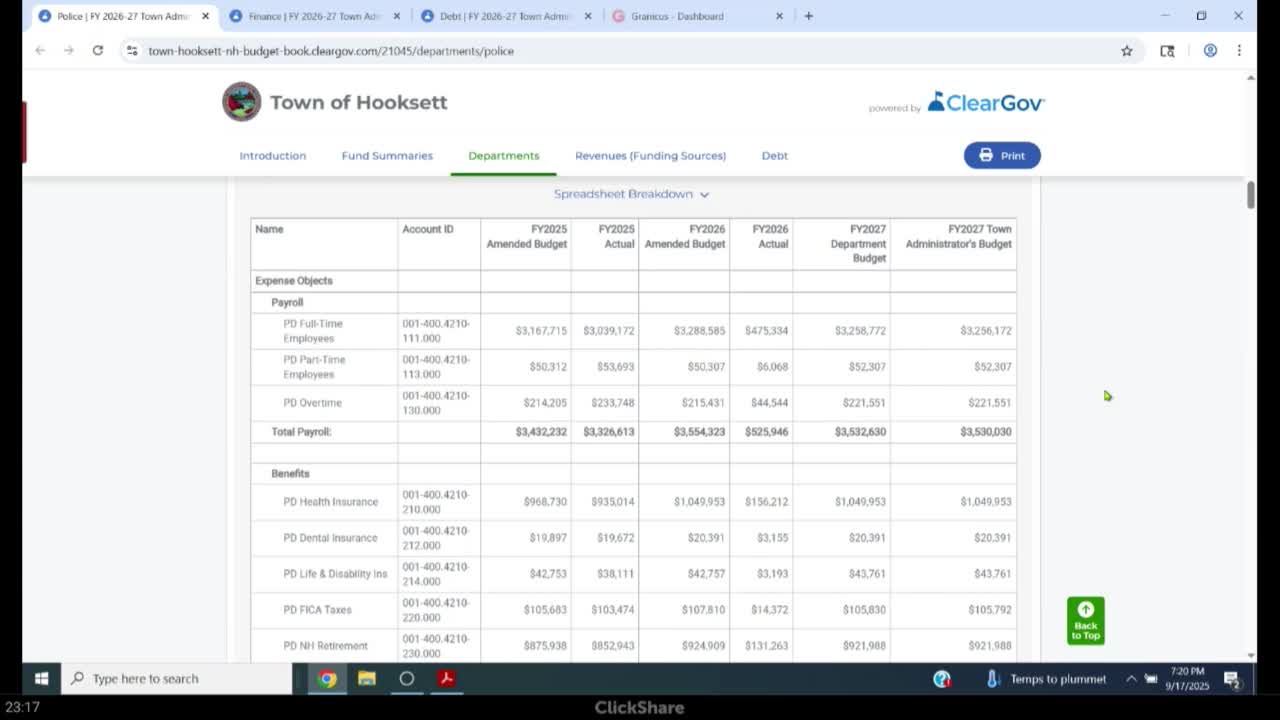Click the PD Dental Insurance row label
Viewport: 1280px width, 720px height.
(330, 538)
